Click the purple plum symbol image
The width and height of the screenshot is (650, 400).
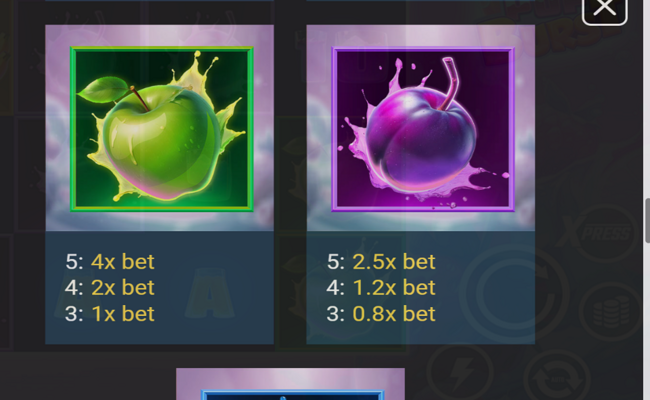point(423,129)
